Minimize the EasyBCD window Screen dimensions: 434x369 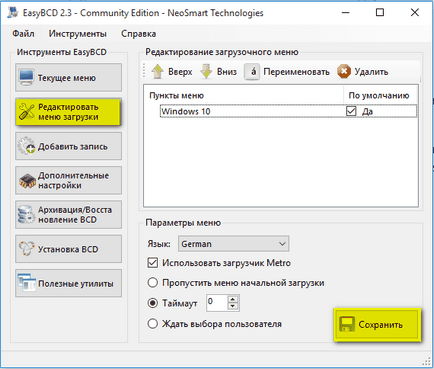pyautogui.click(x=346, y=13)
